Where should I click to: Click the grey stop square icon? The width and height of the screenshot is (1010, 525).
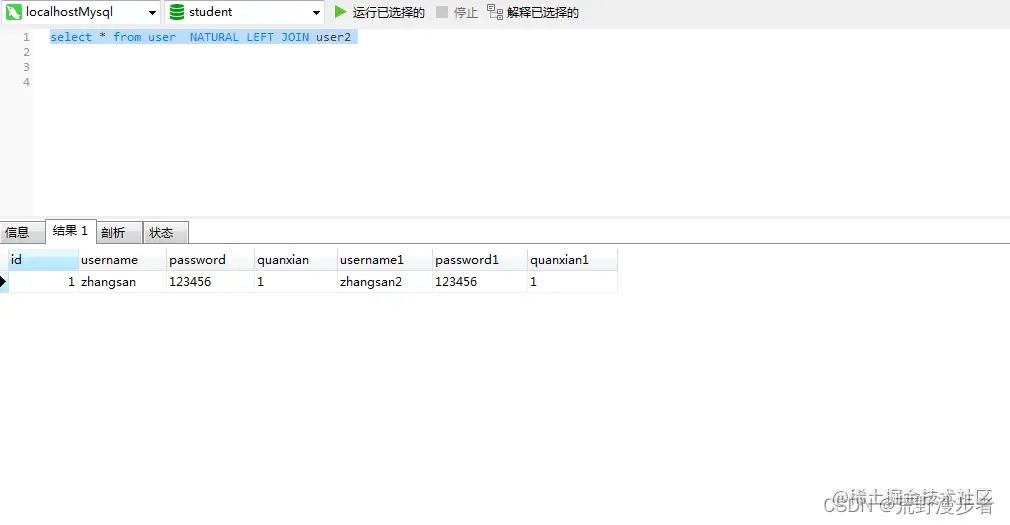coord(442,12)
